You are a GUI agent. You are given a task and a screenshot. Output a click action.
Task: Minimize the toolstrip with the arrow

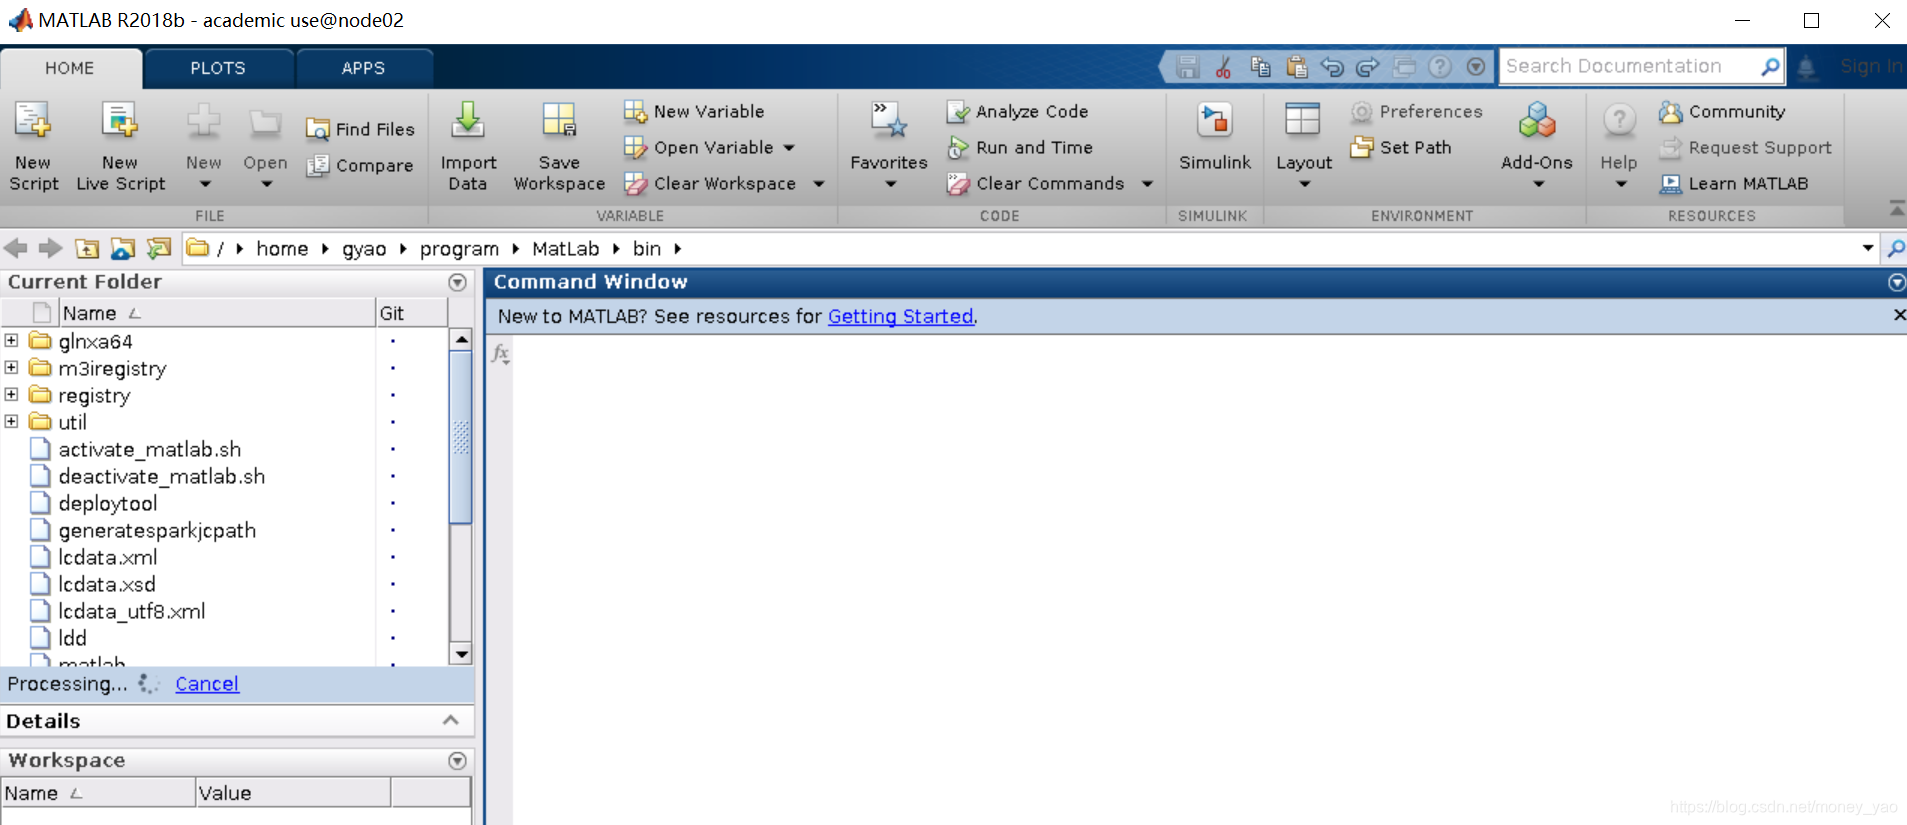[1896, 208]
